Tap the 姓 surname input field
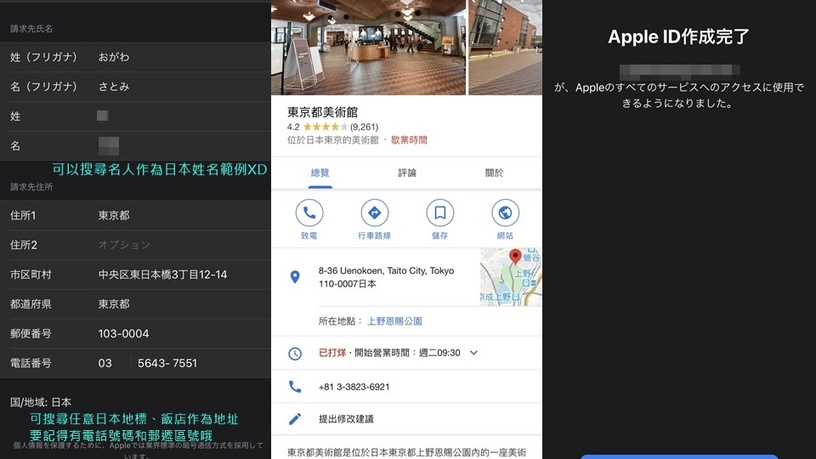Screen dimensions: 816x459 pyautogui.click(x=135, y=116)
